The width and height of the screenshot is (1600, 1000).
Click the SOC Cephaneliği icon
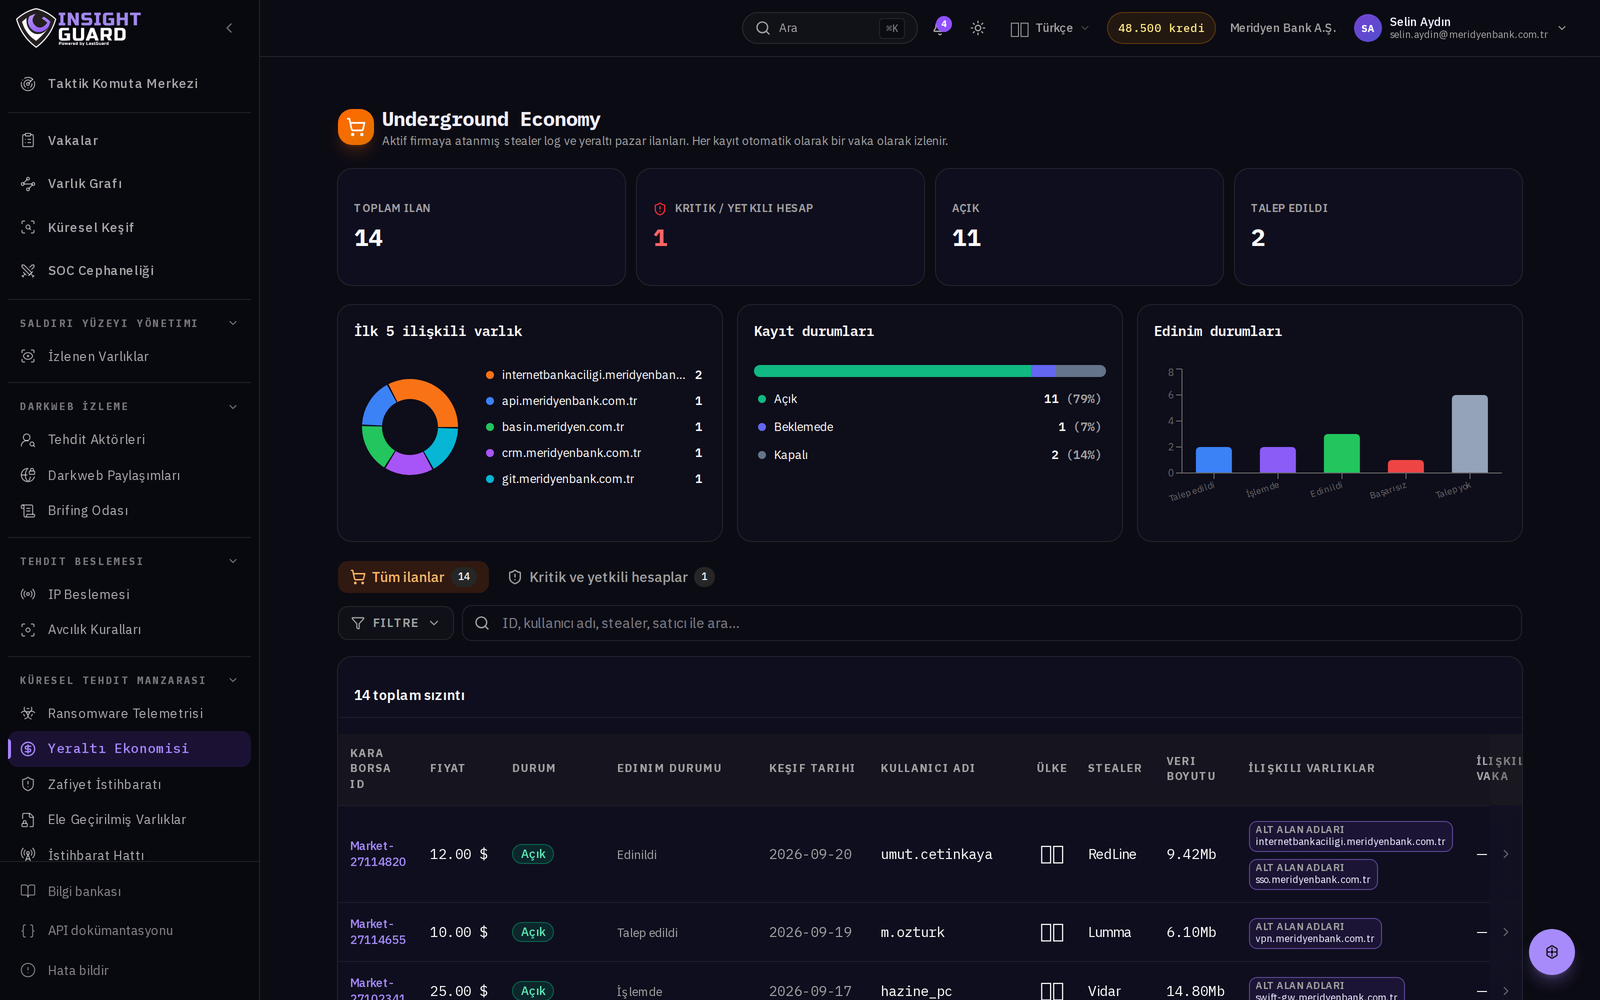[x=28, y=271]
